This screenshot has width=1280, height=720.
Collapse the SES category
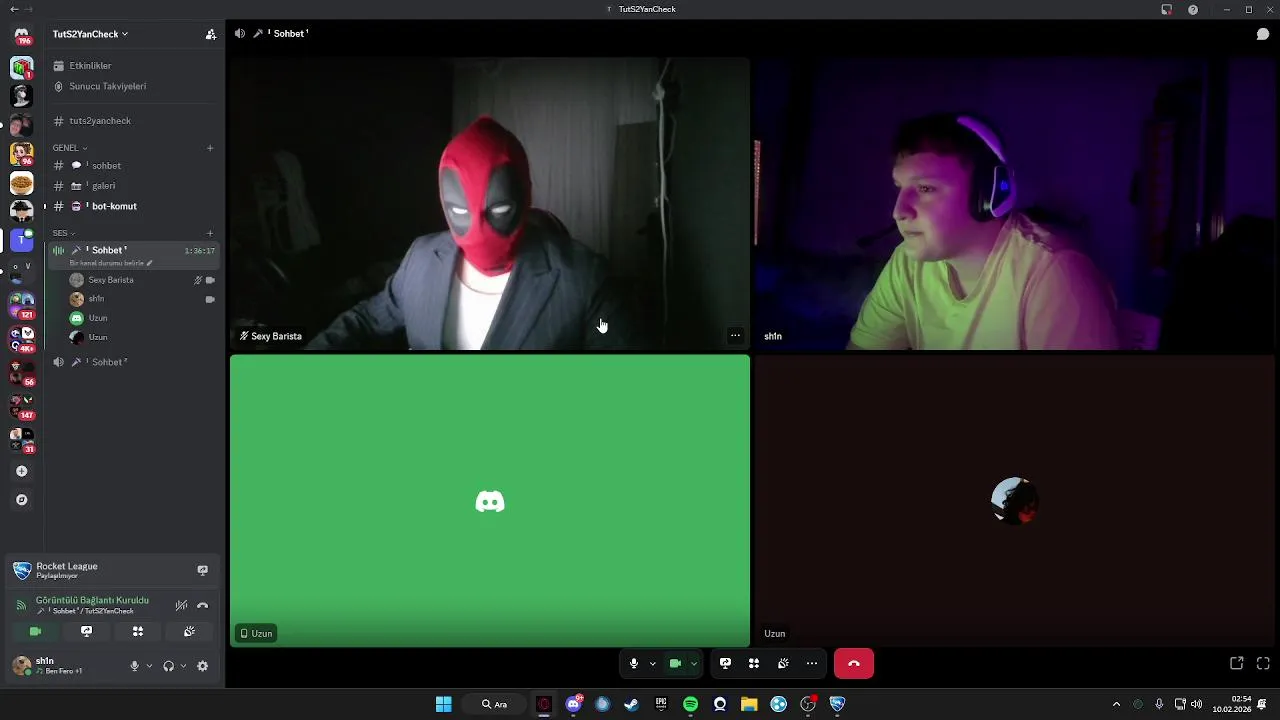click(x=64, y=233)
